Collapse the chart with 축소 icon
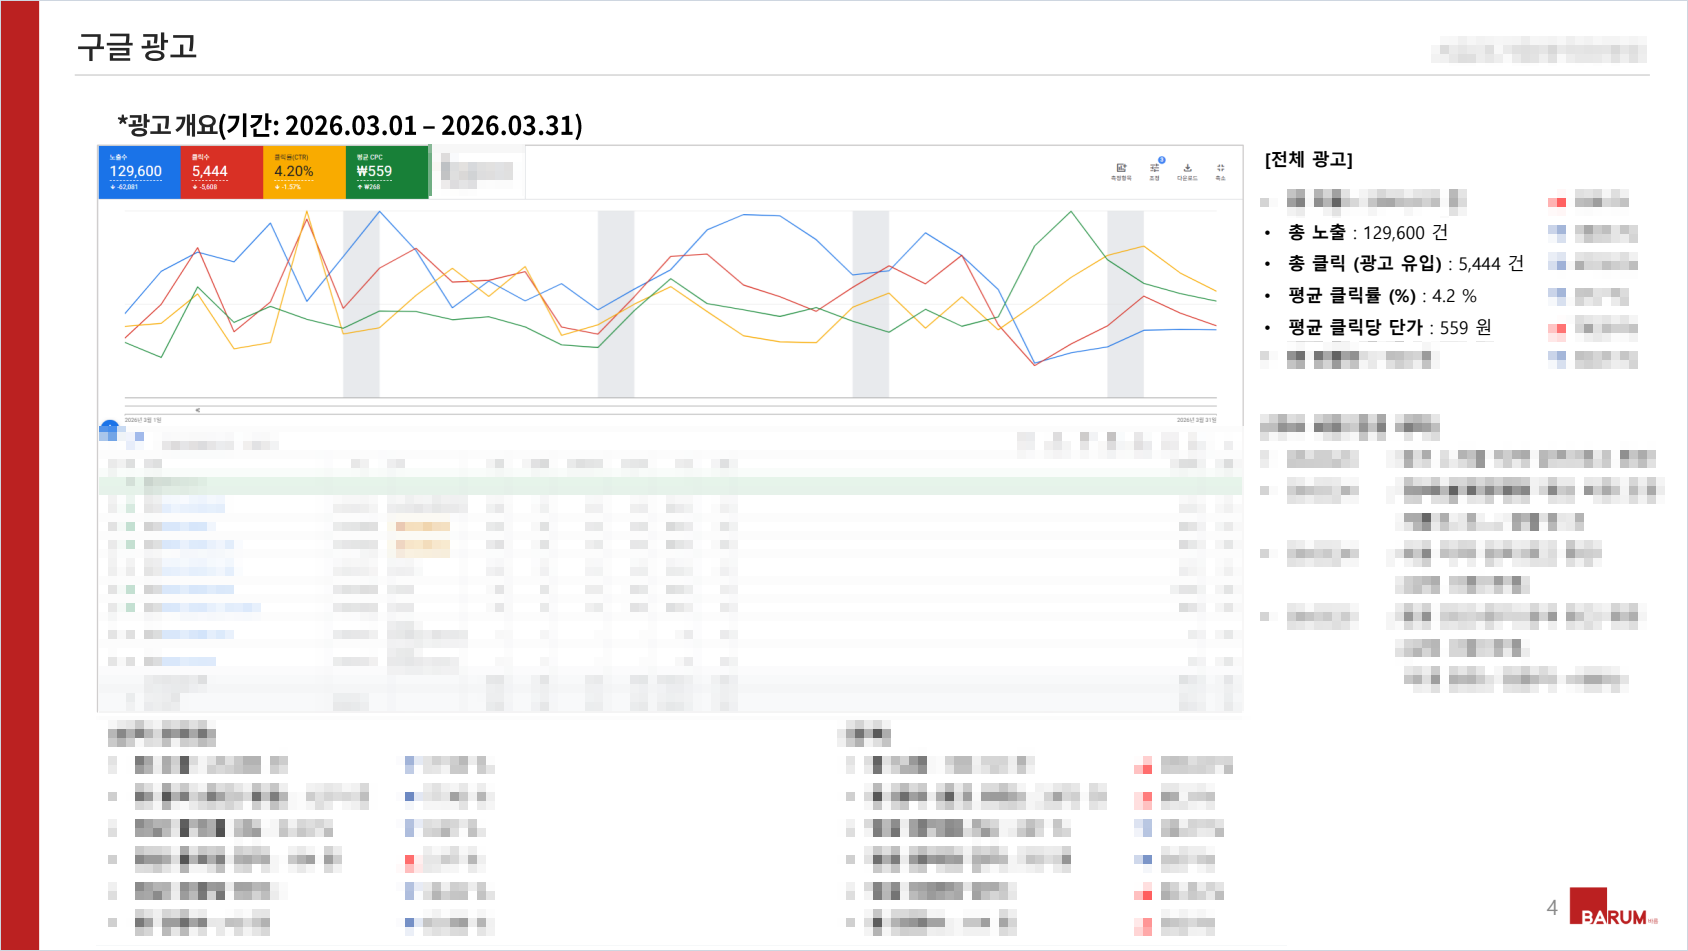This screenshot has height=951, width=1688. coord(1220,170)
